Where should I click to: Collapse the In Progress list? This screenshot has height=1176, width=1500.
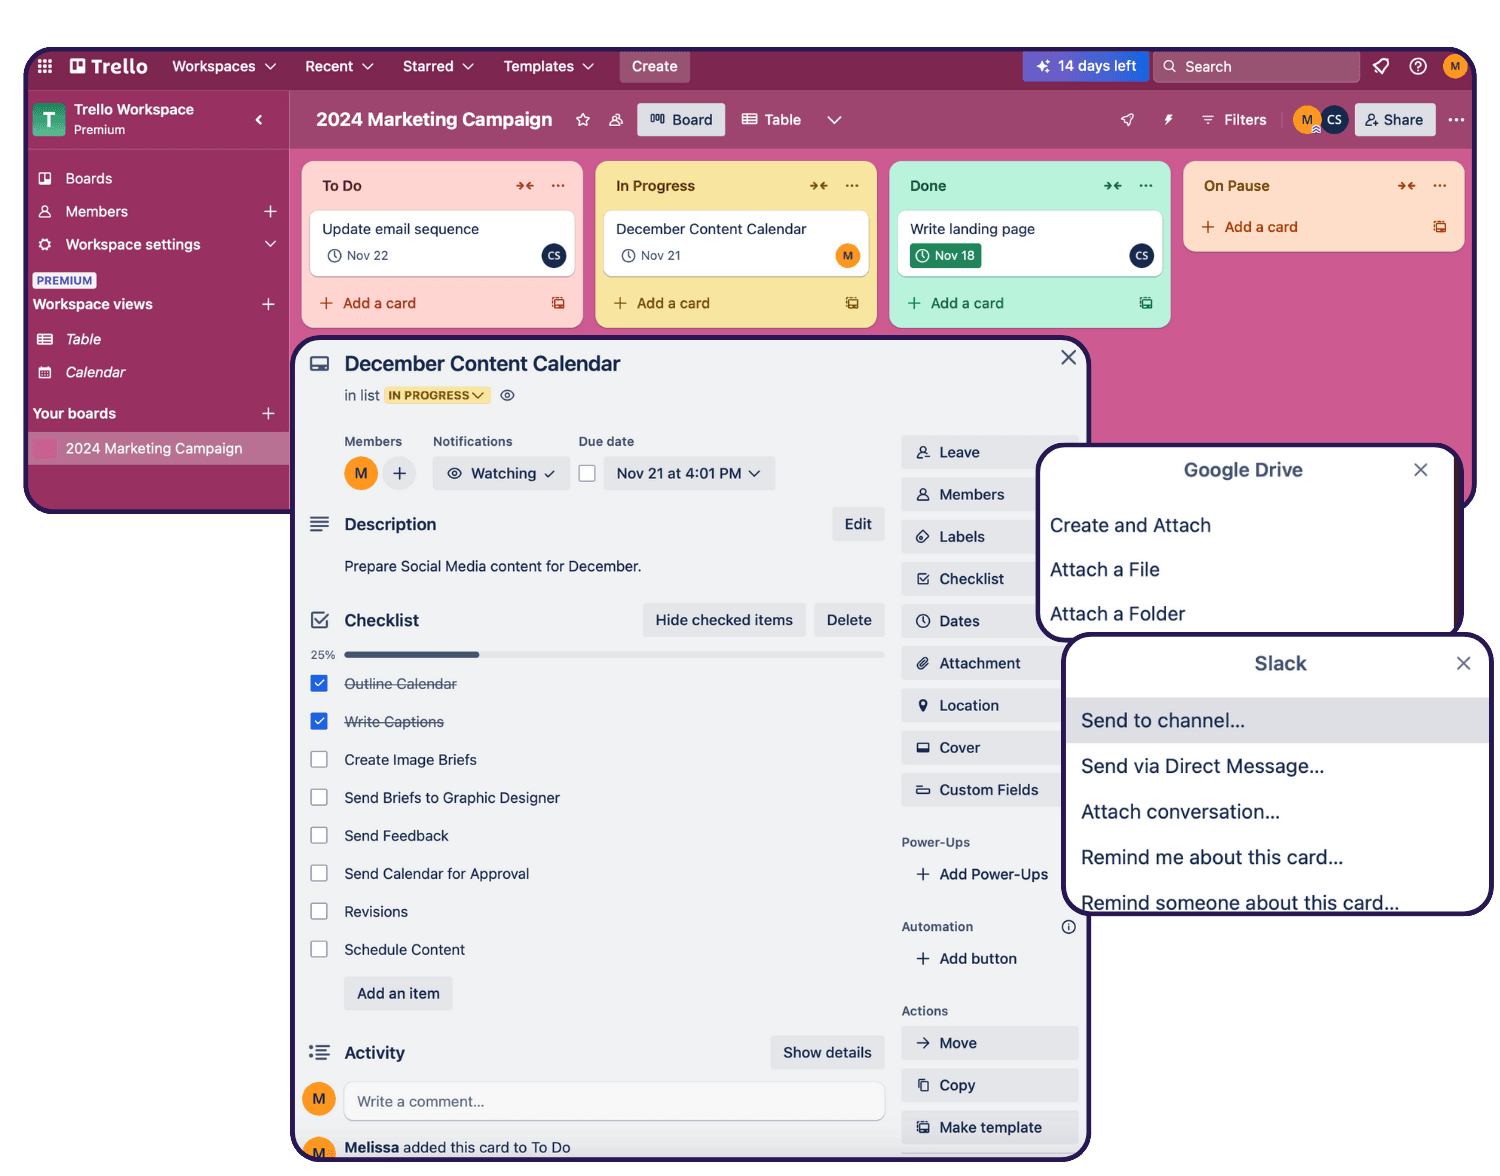[819, 186]
